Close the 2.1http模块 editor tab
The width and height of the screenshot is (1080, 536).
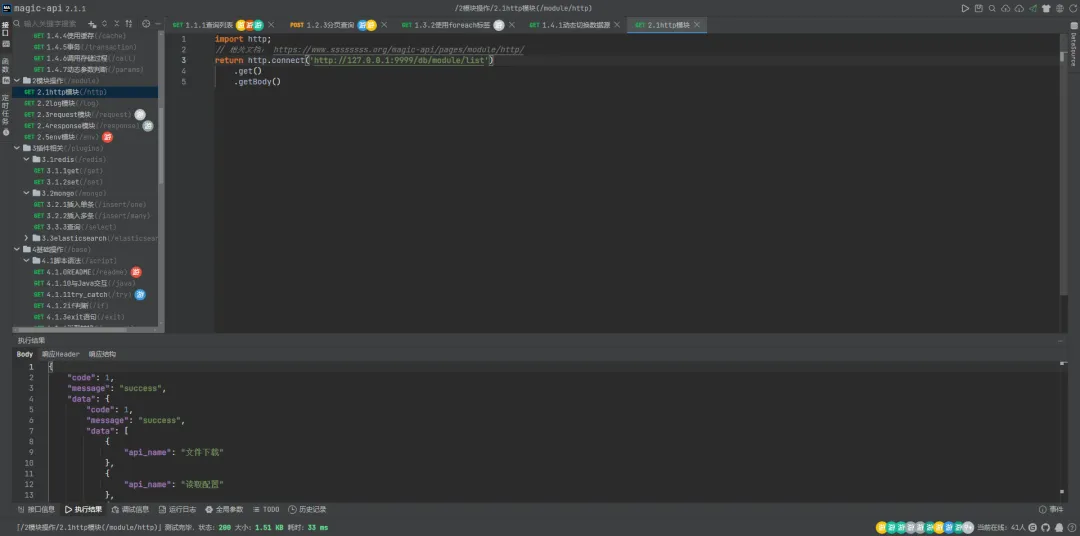[697, 24]
